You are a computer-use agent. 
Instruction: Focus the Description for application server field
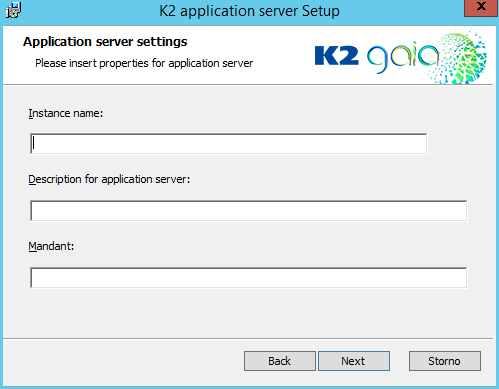pyautogui.click(x=249, y=210)
